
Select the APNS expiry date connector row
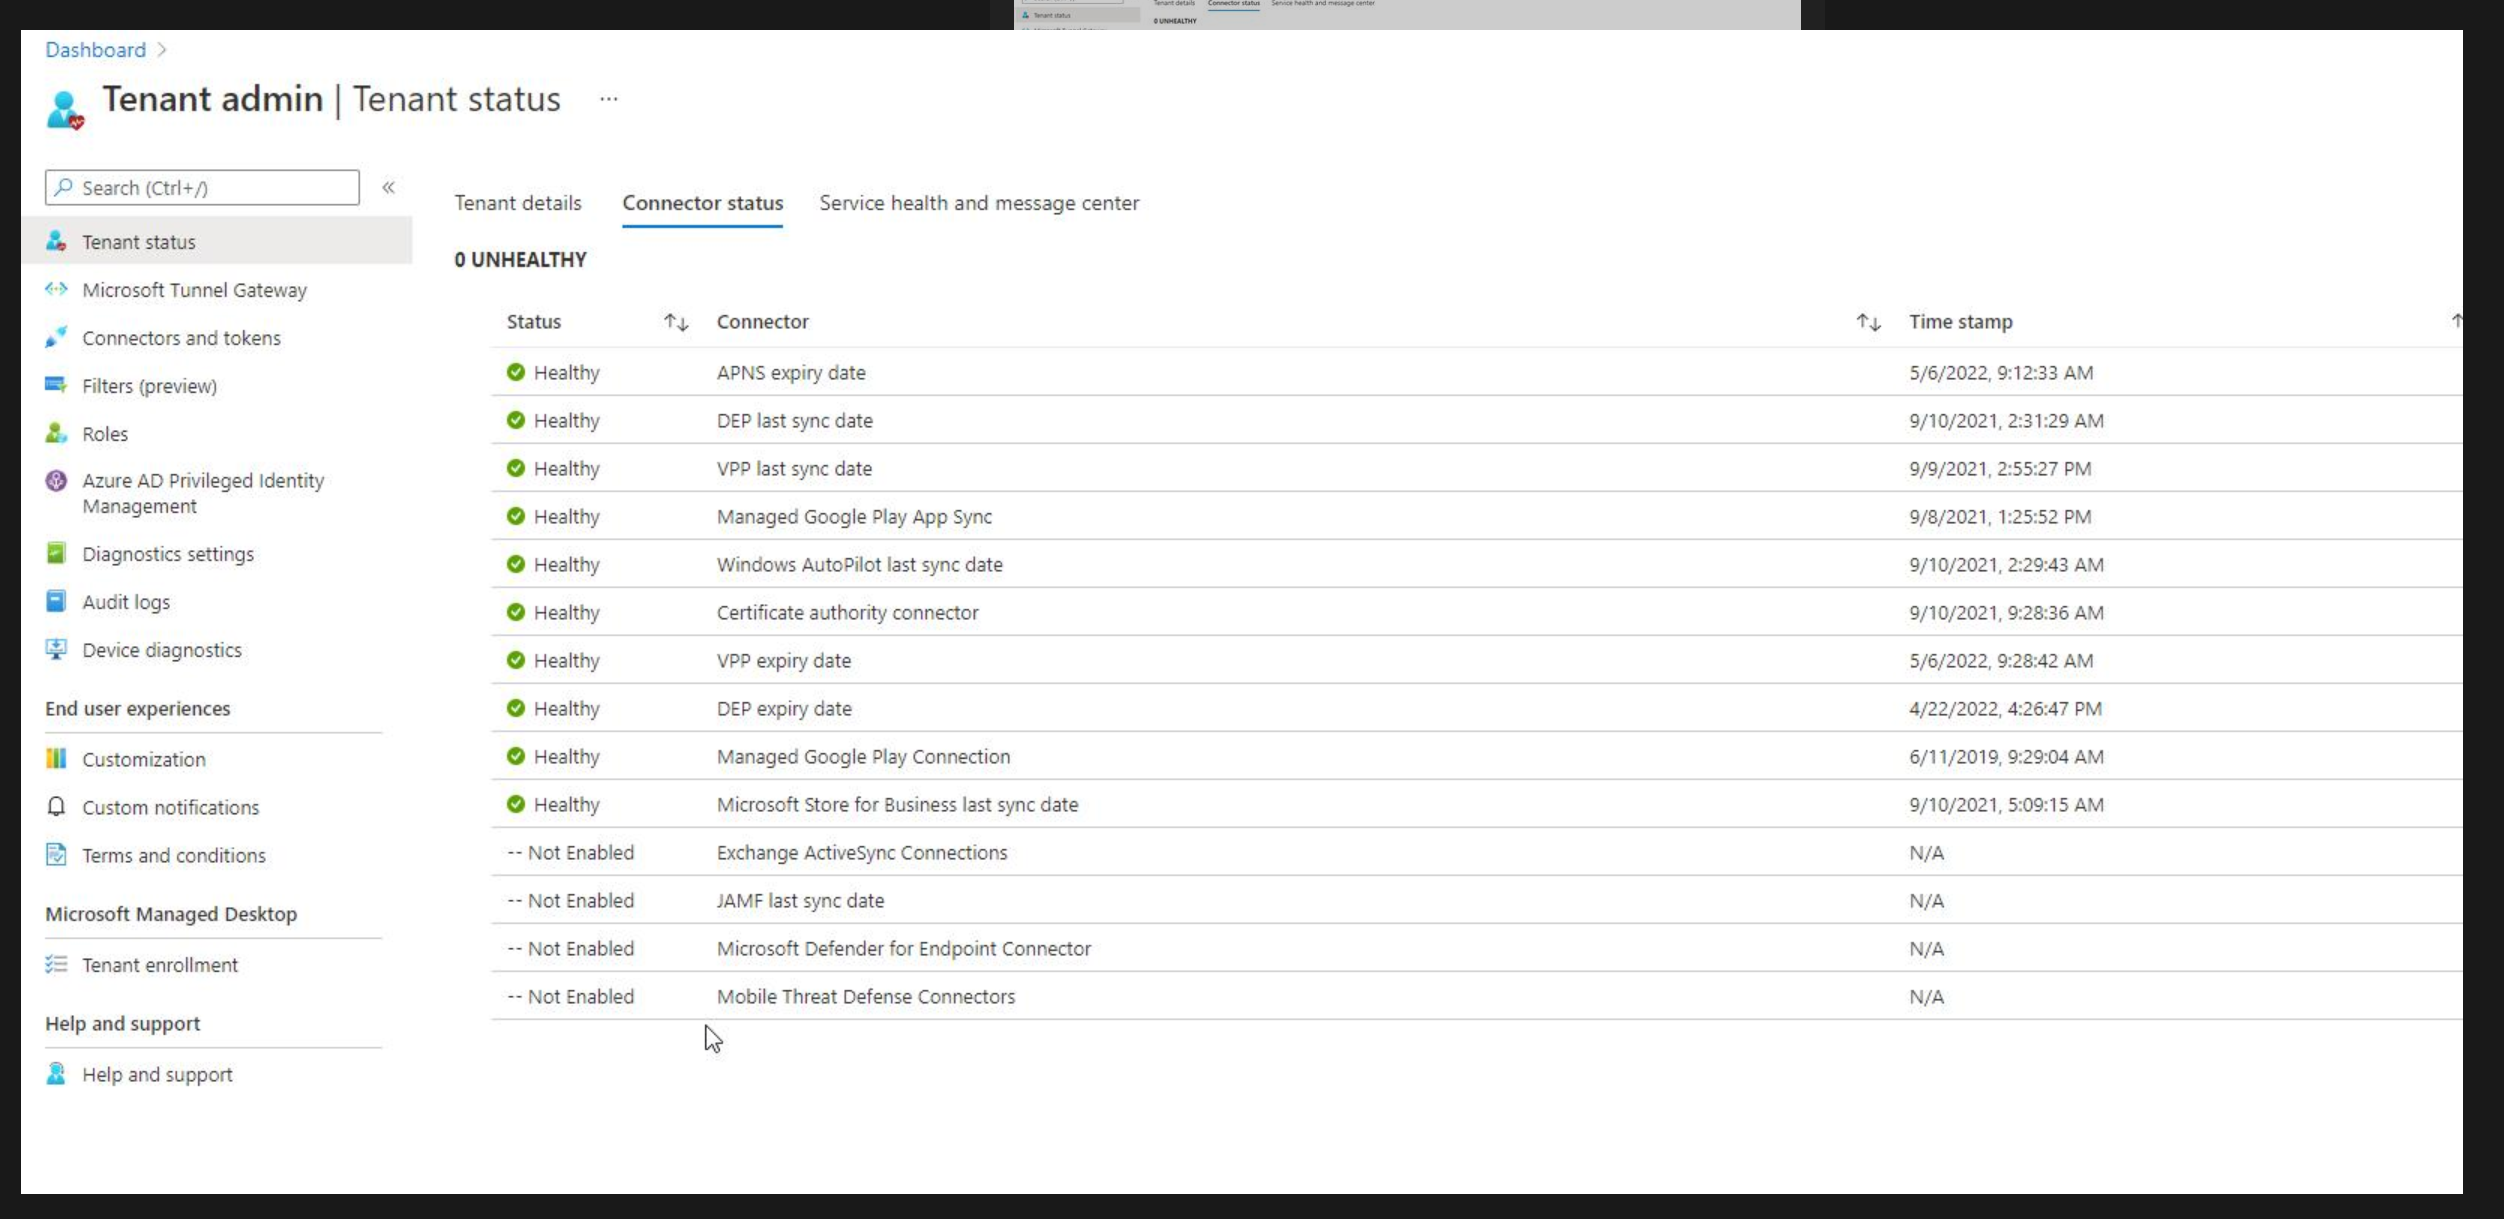790,373
